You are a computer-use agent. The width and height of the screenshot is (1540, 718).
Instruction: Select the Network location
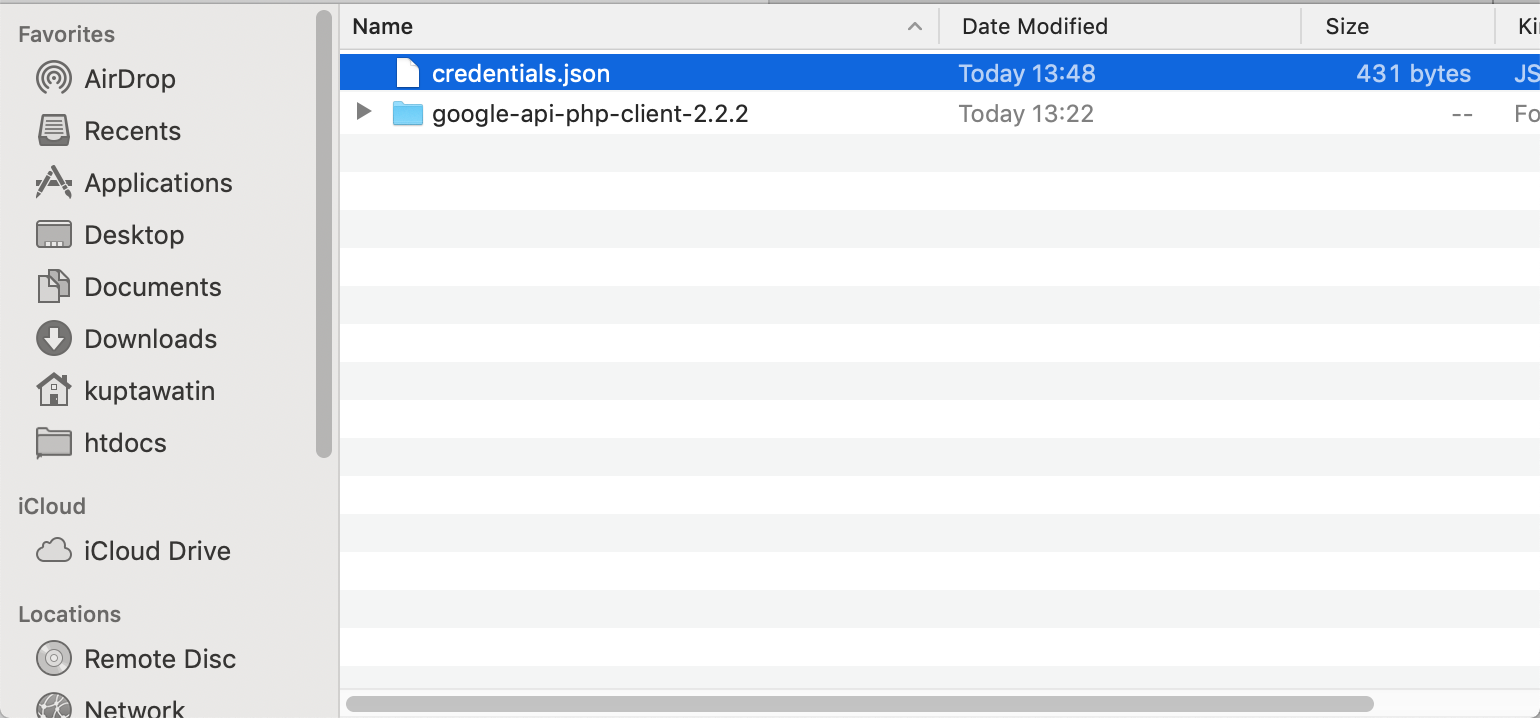[x=135, y=706]
